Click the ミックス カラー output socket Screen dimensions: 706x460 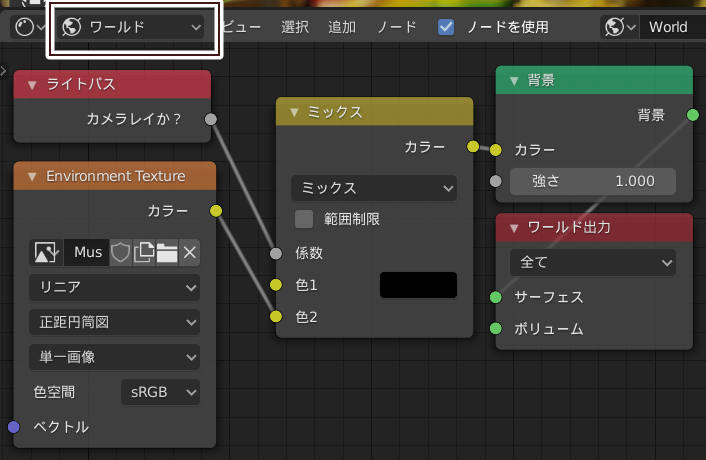point(473,146)
